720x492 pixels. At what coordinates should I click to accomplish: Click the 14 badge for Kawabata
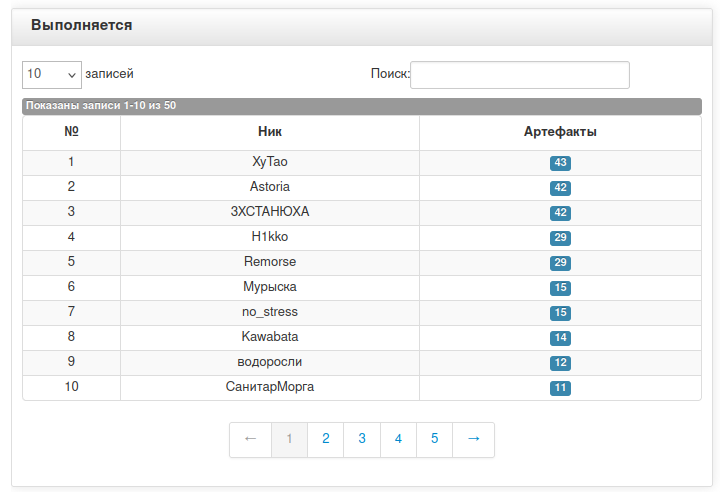[x=560, y=338]
